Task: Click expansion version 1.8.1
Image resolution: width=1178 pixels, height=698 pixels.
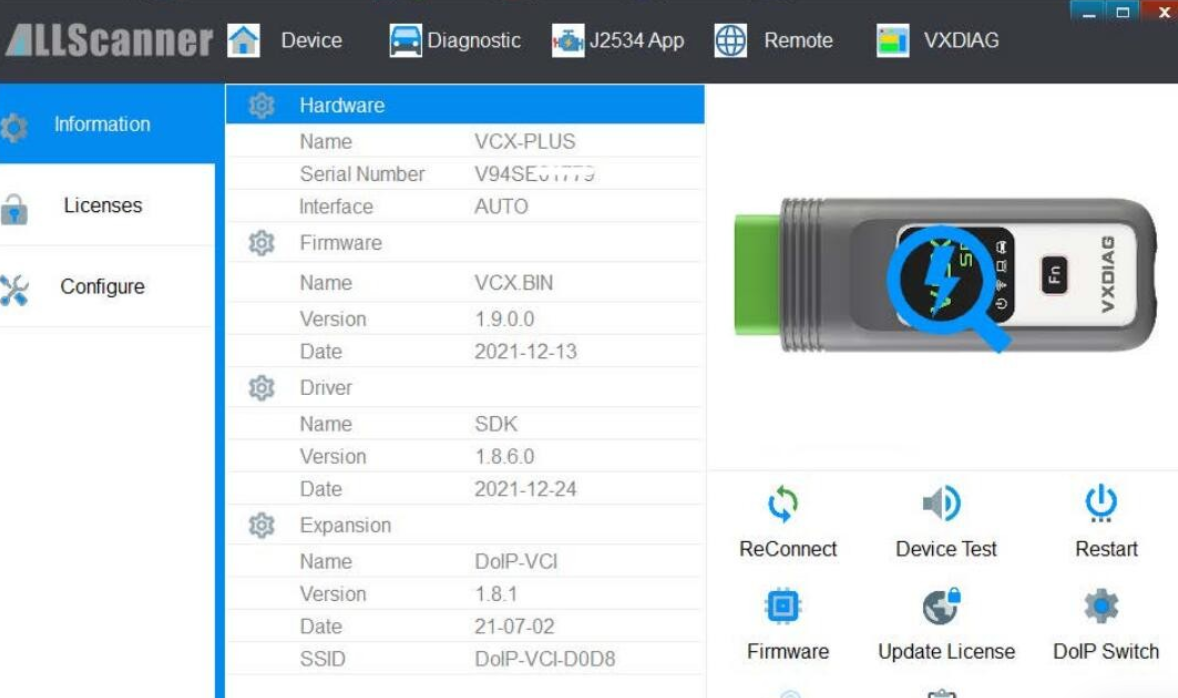Action: (x=496, y=594)
